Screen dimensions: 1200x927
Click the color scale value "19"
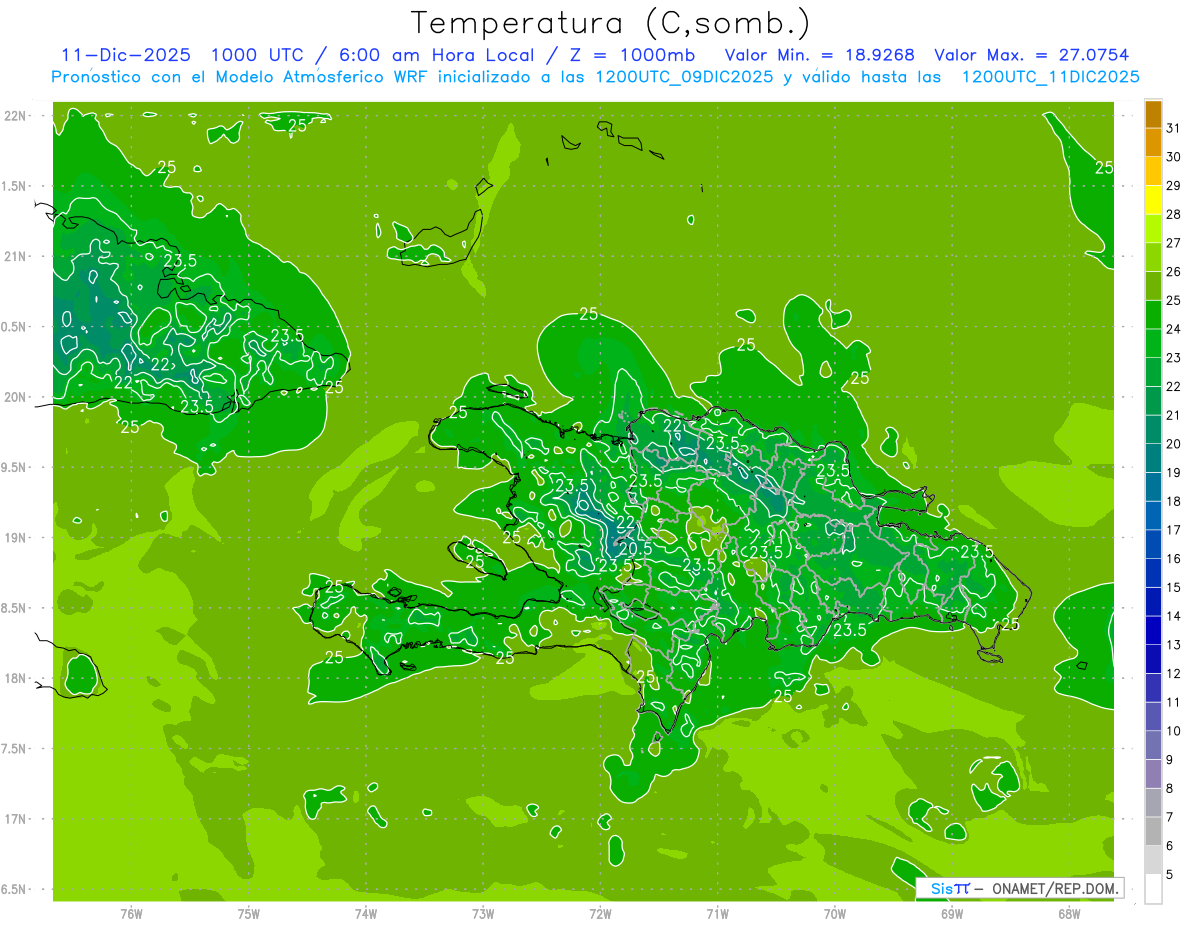[1174, 473]
